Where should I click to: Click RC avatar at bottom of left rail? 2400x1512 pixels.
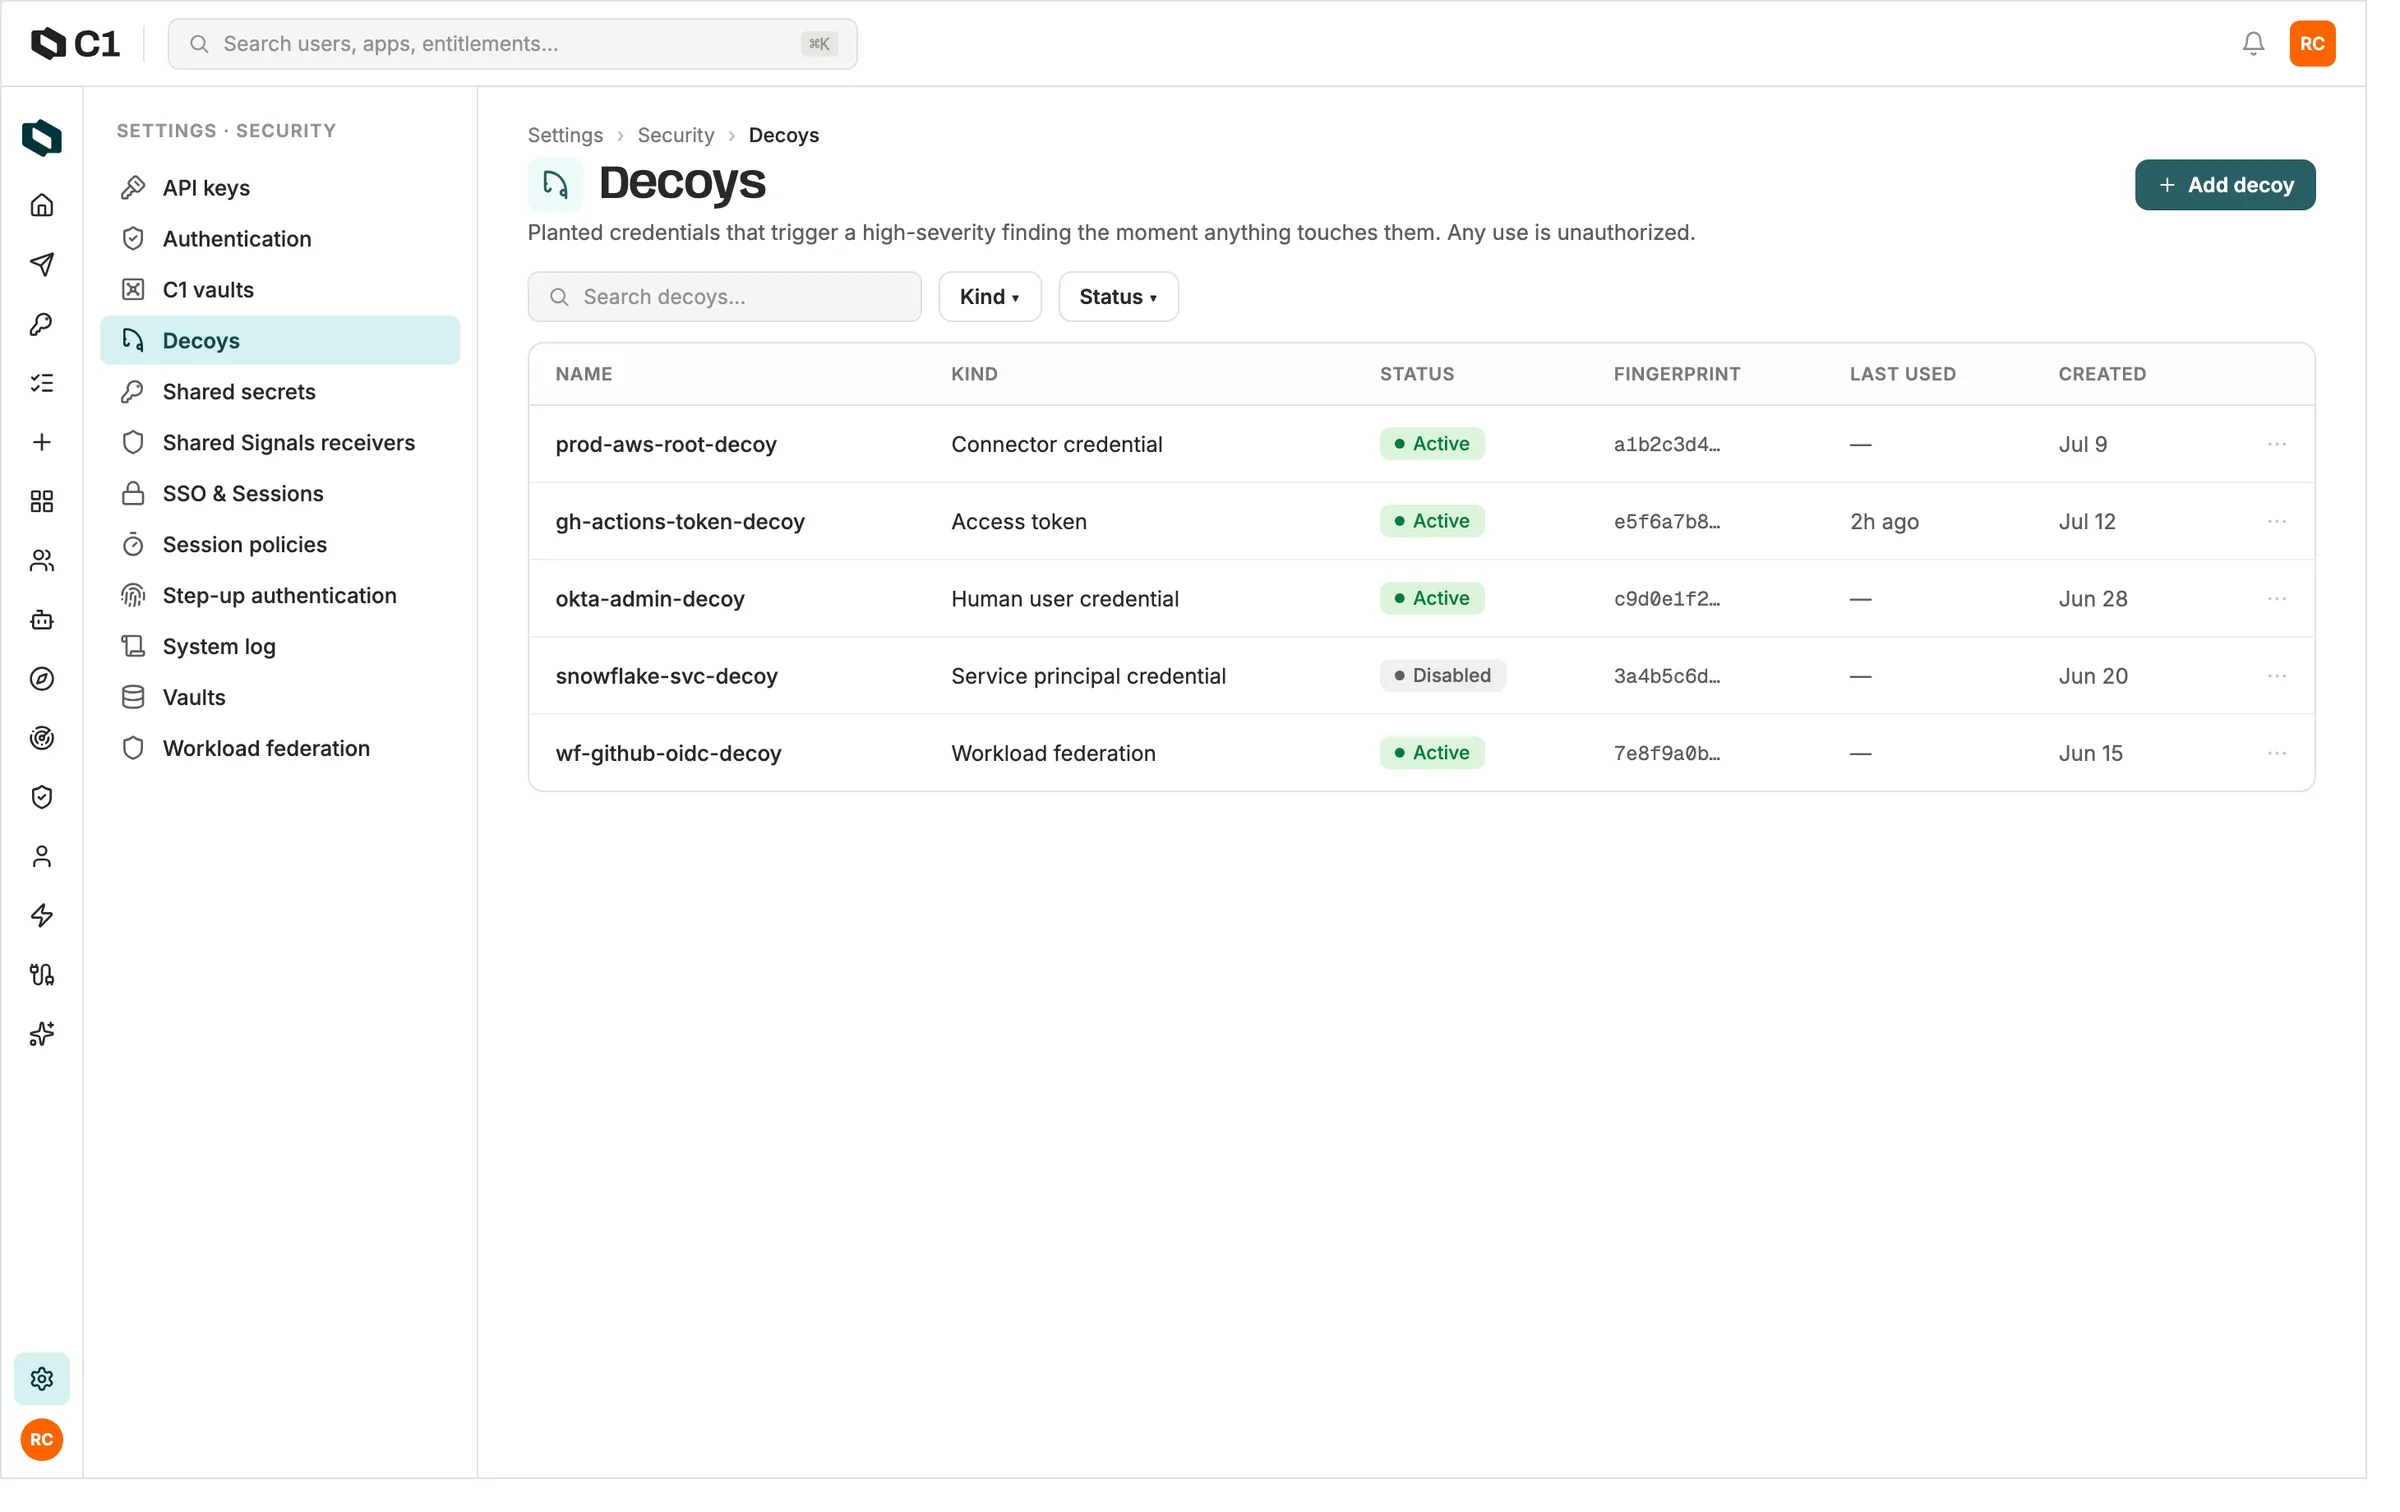[x=41, y=1439]
